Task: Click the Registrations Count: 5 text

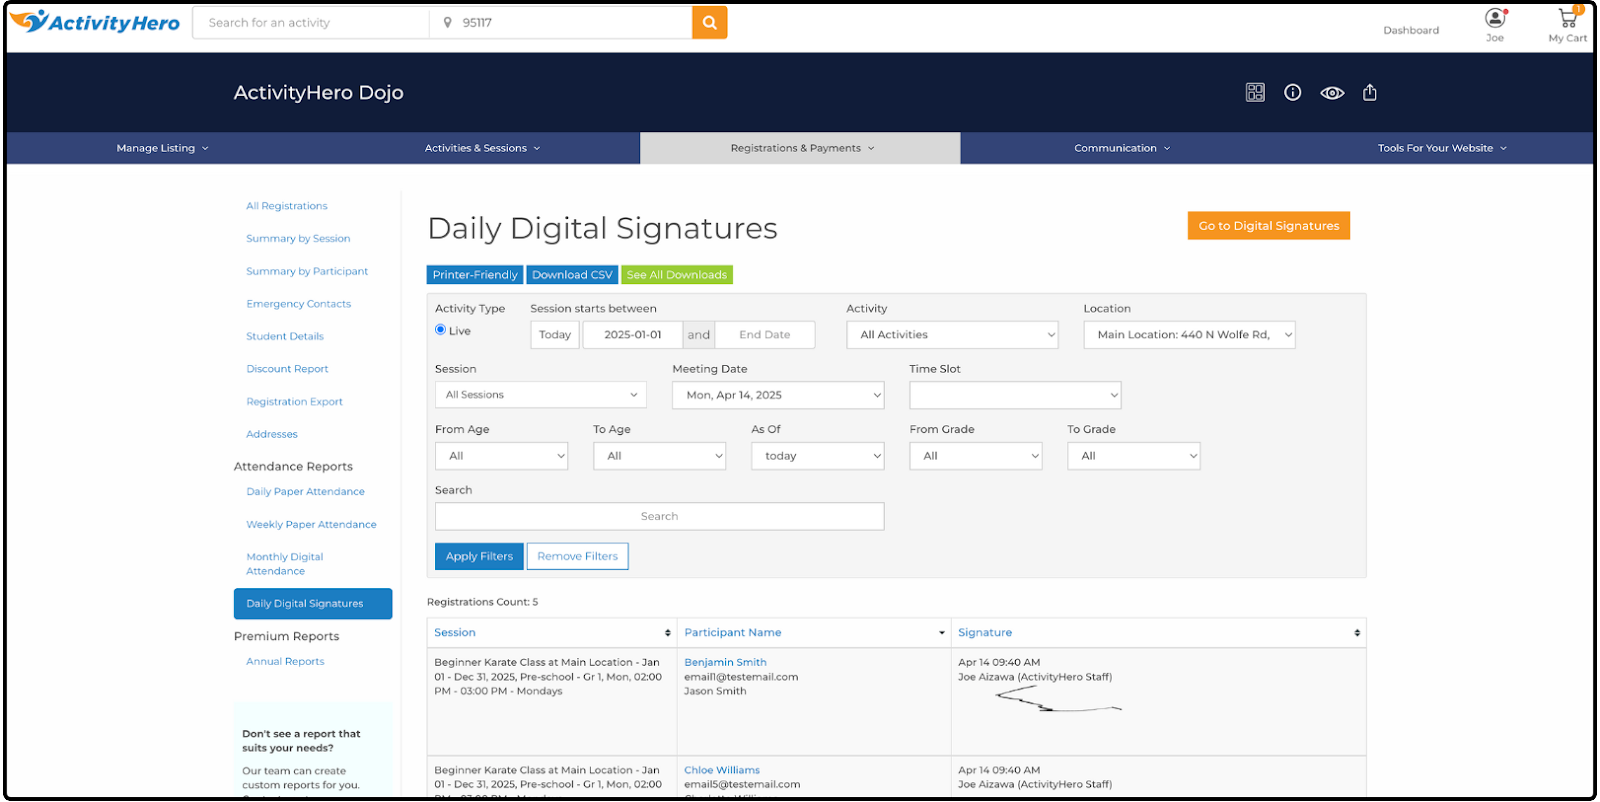Action: pyautogui.click(x=482, y=602)
